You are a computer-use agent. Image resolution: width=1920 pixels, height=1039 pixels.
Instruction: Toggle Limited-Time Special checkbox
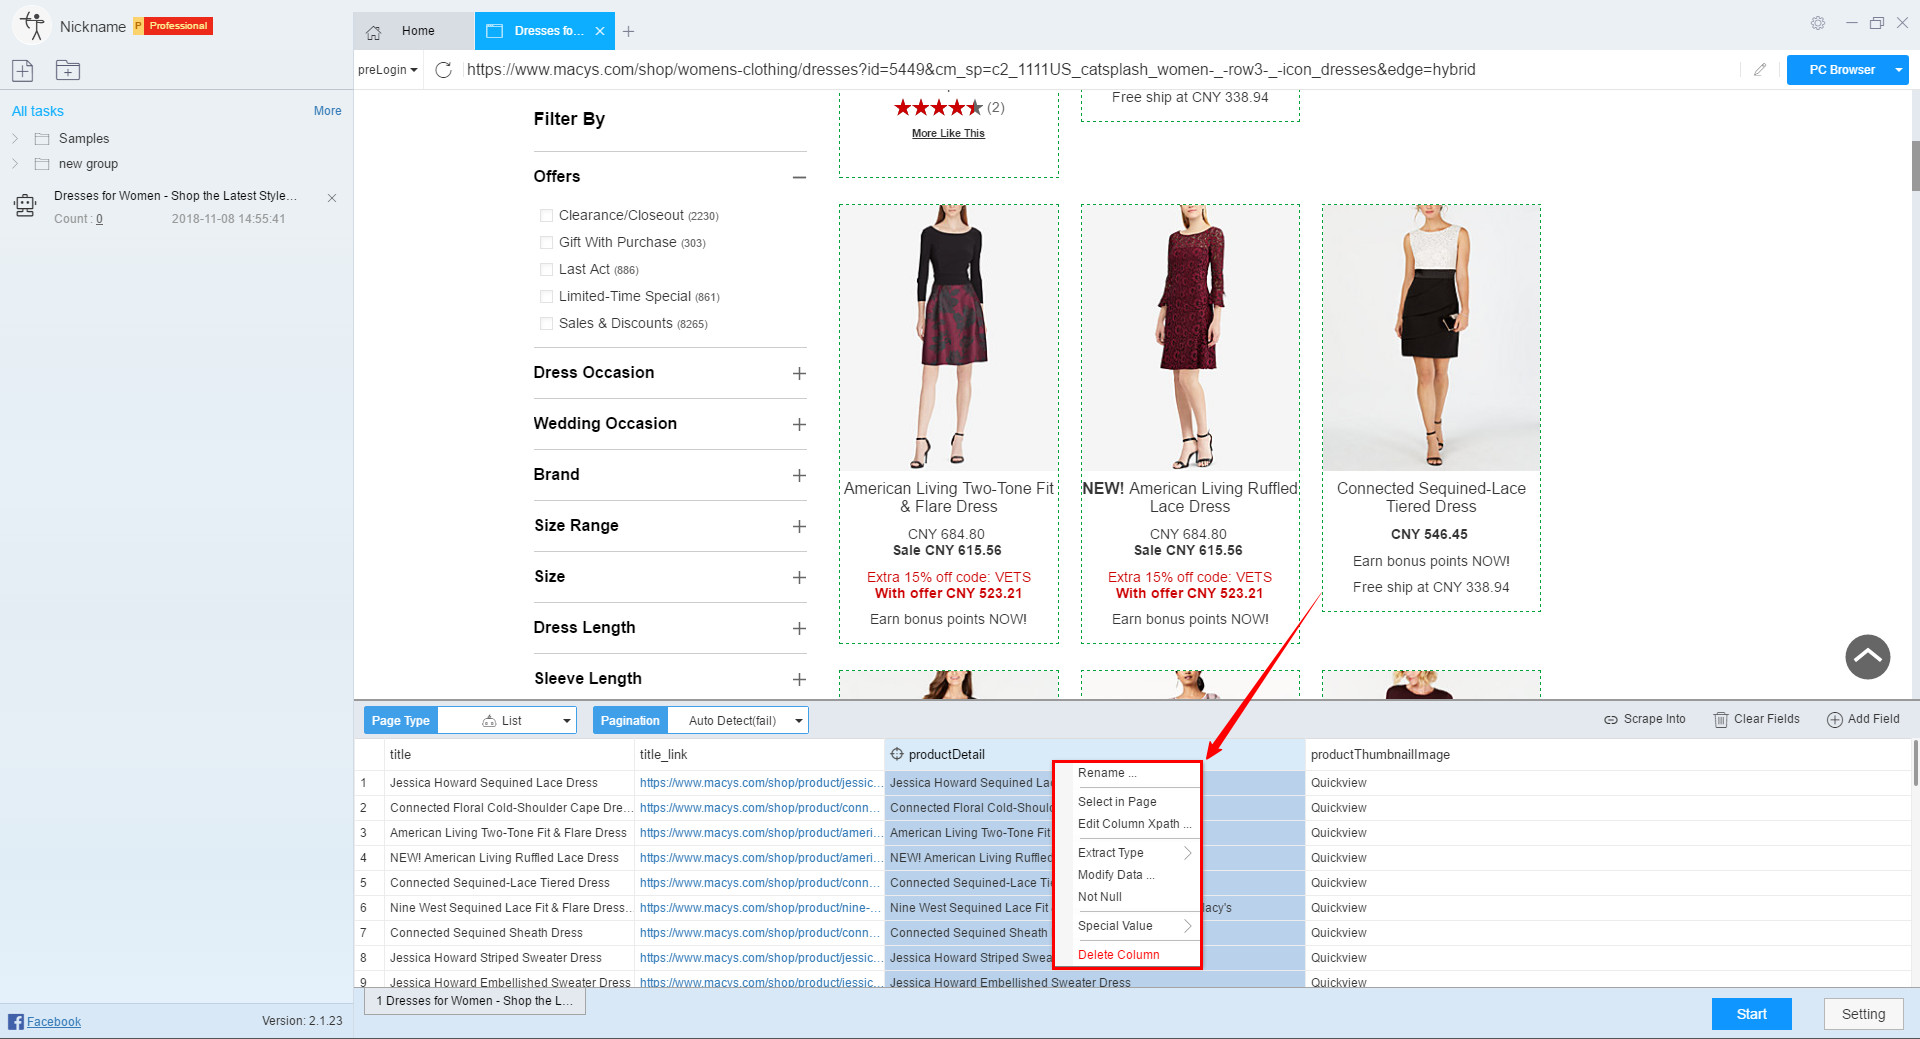pyautogui.click(x=546, y=297)
